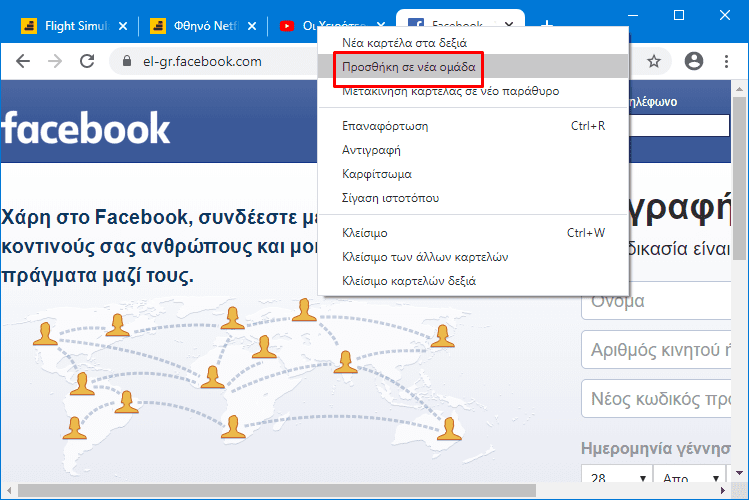Choose Νέα καρτέλα στα δεξιά
The width and height of the screenshot is (749, 500).
point(473,43)
